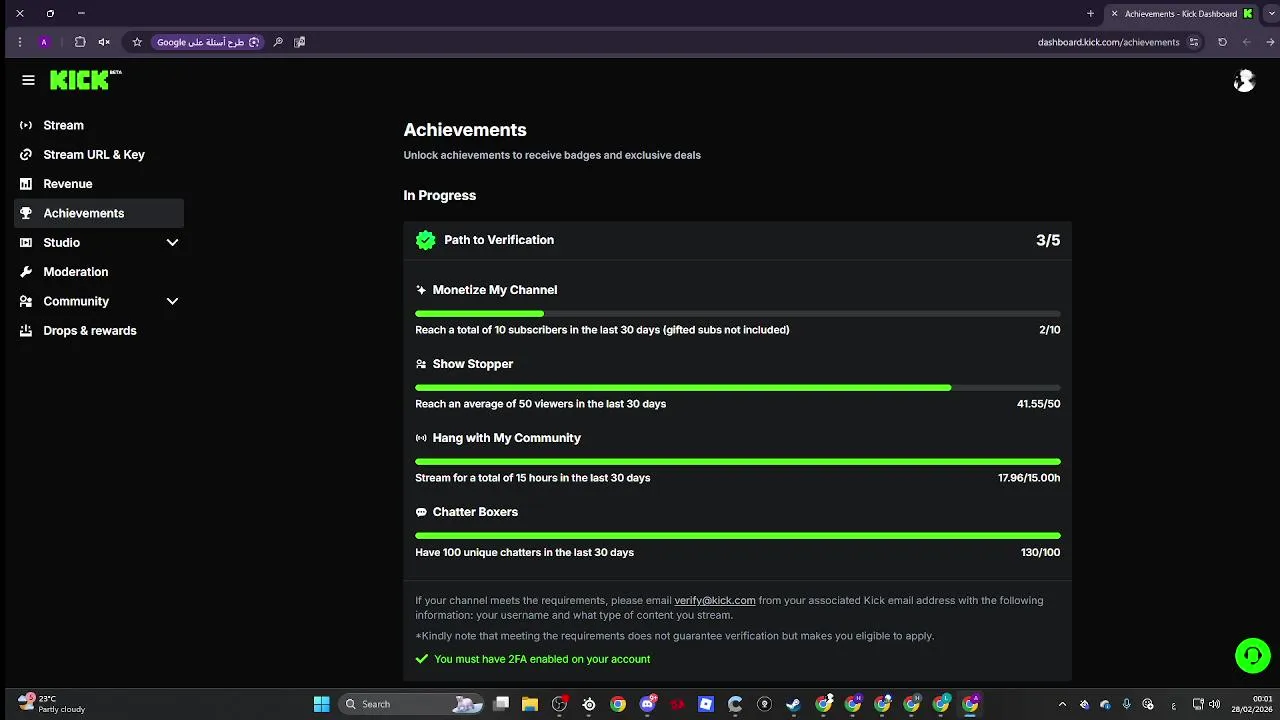This screenshot has height=720, width=1280.
Task: Expand the Community chevron
Action: point(172,301)
